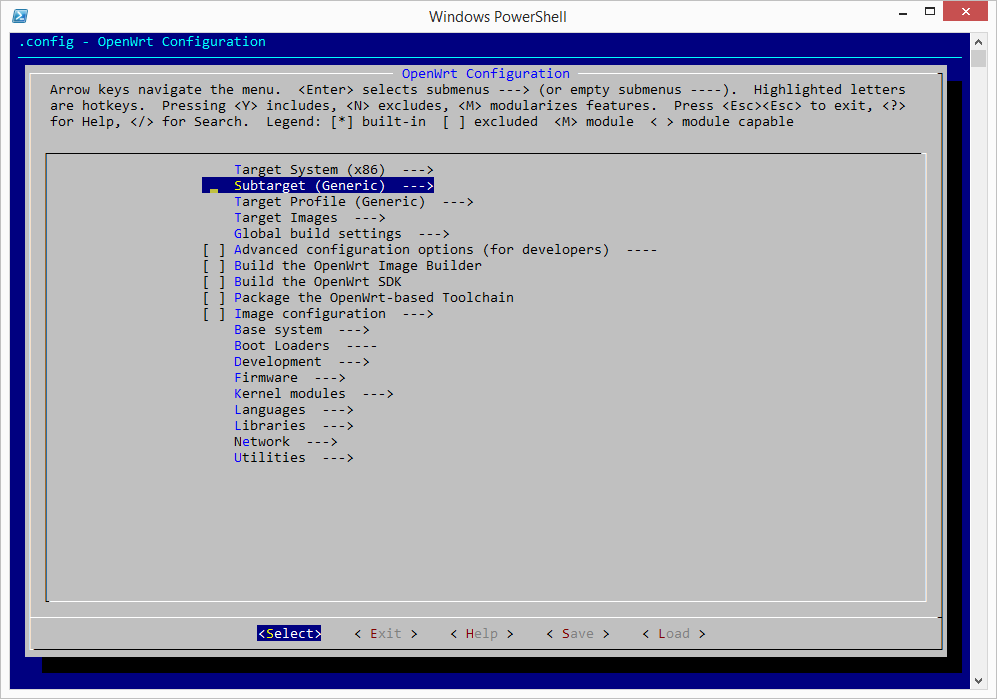The image size is (997, 699).
Task: Click the PowerShell icon in the title bar
Action: tap(20, 16)
